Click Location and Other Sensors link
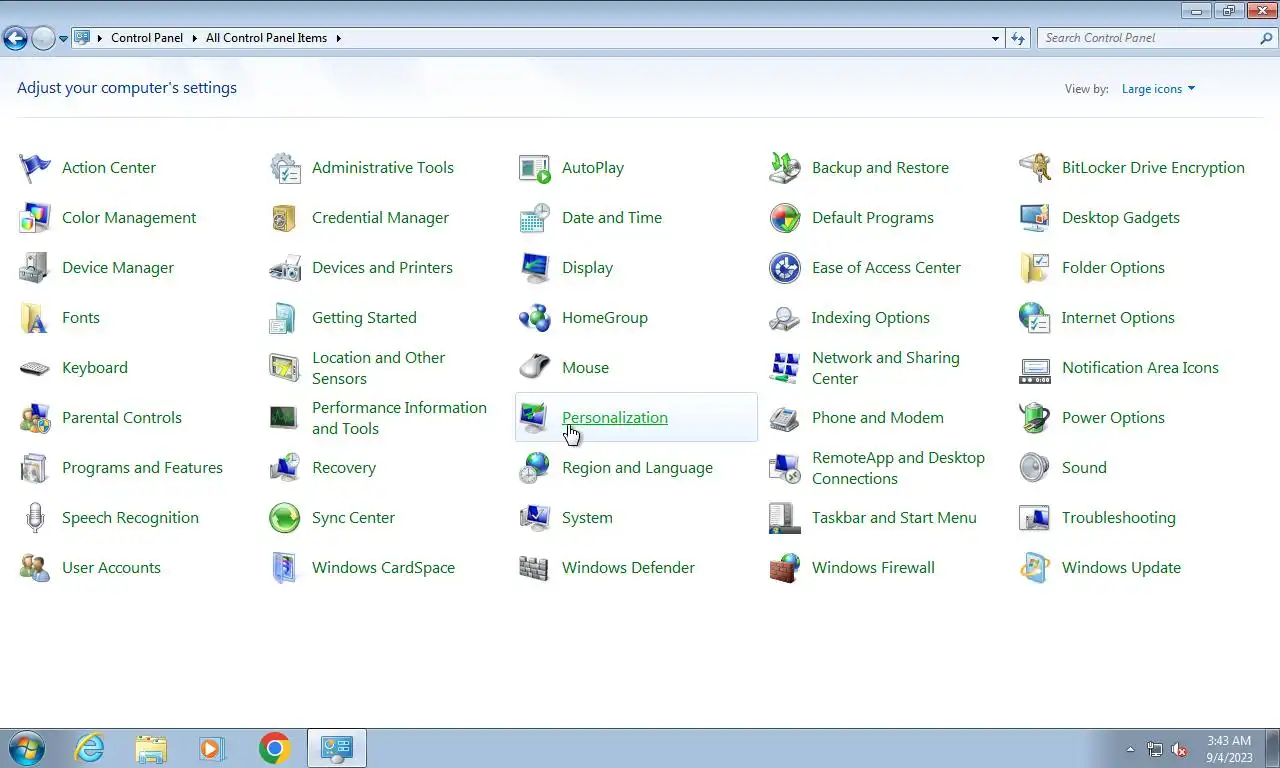 (x=378, y=368)
